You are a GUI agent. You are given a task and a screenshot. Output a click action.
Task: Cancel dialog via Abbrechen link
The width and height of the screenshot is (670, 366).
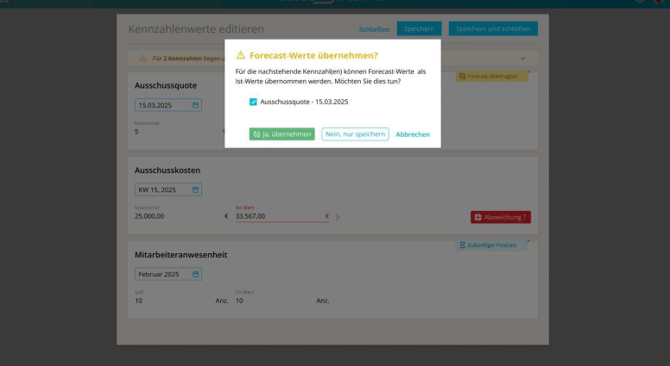(x=413, y=134)
